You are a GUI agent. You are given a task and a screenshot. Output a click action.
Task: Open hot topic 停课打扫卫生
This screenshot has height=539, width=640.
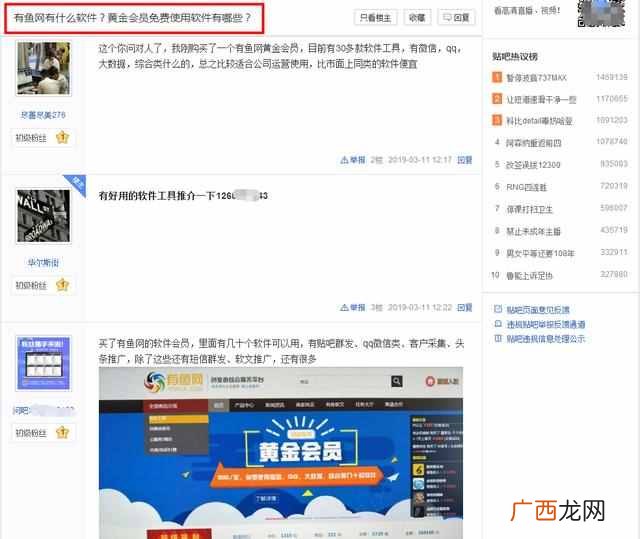[529, 209]
